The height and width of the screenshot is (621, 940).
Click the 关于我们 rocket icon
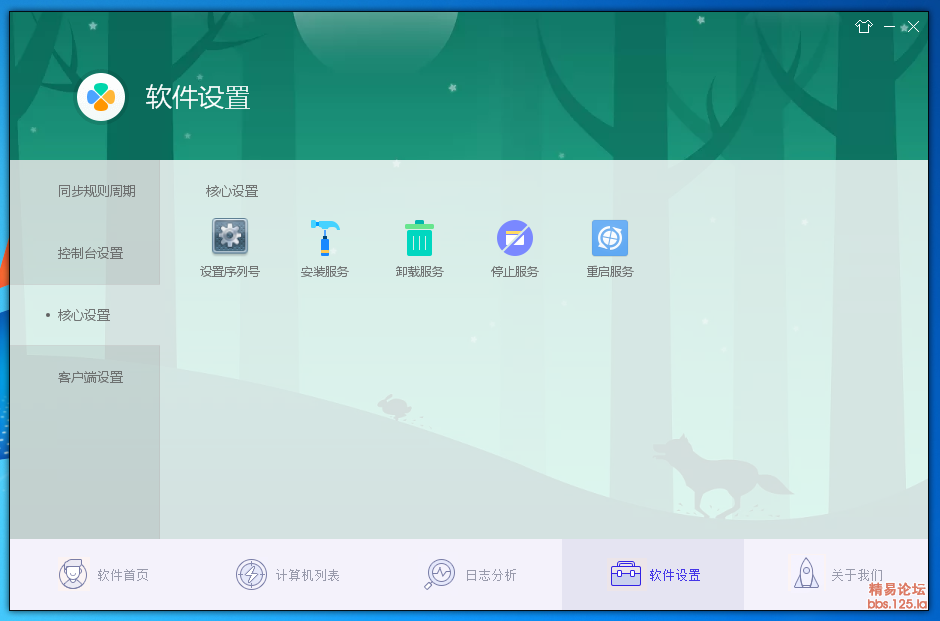806,573
